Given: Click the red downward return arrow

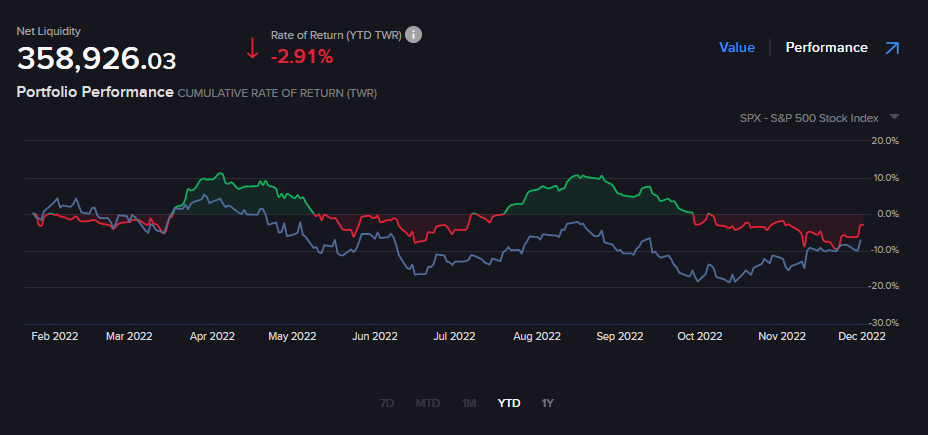Looking at the screenshot, I should [252, 47].
